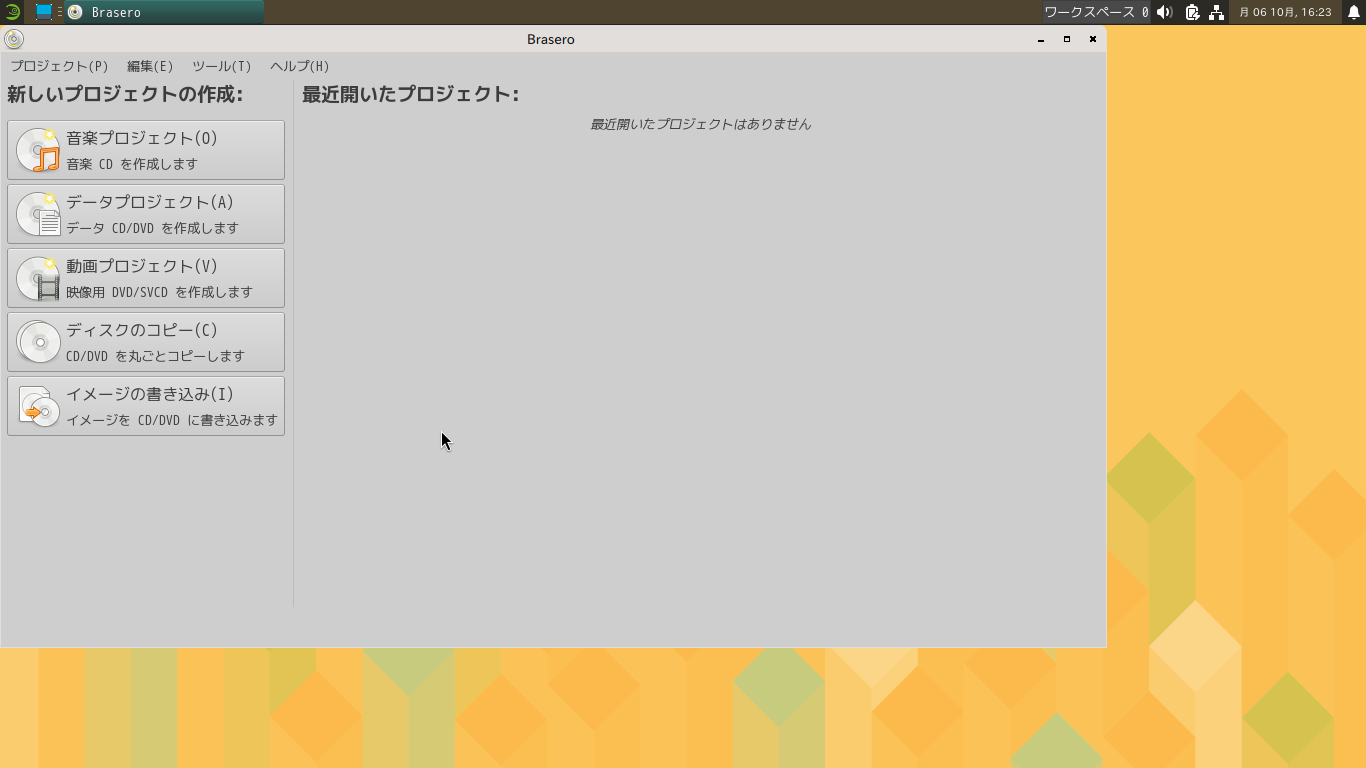Screen dimensions: 1366x768
Task: Start a データプロジェクト data CD/DVD project
Action: [x=146, y=214]
